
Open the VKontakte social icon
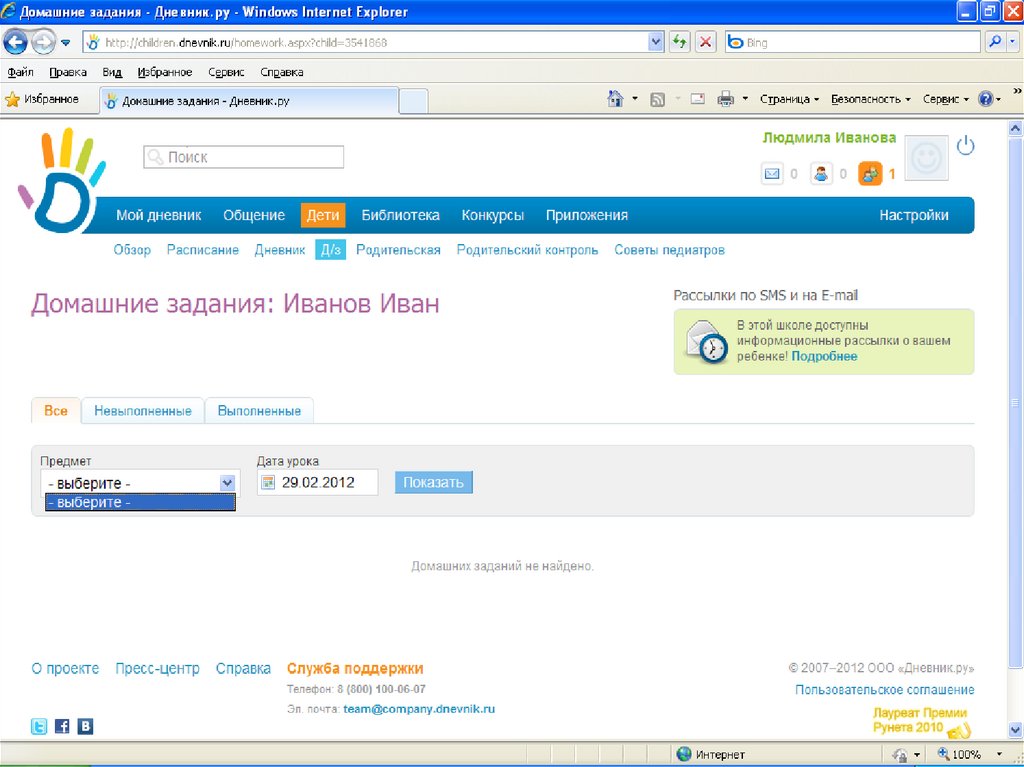pos(85,727)
